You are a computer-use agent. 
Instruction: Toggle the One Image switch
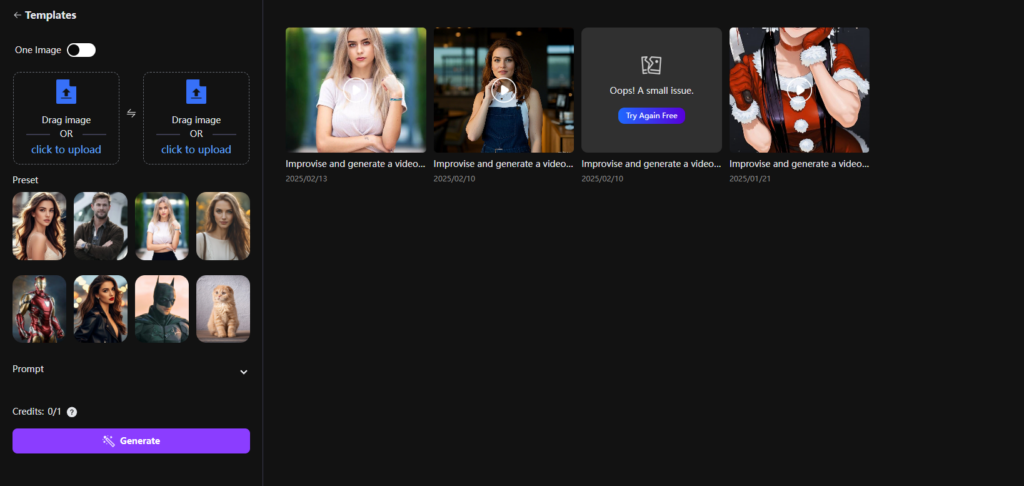click(81, 50)
